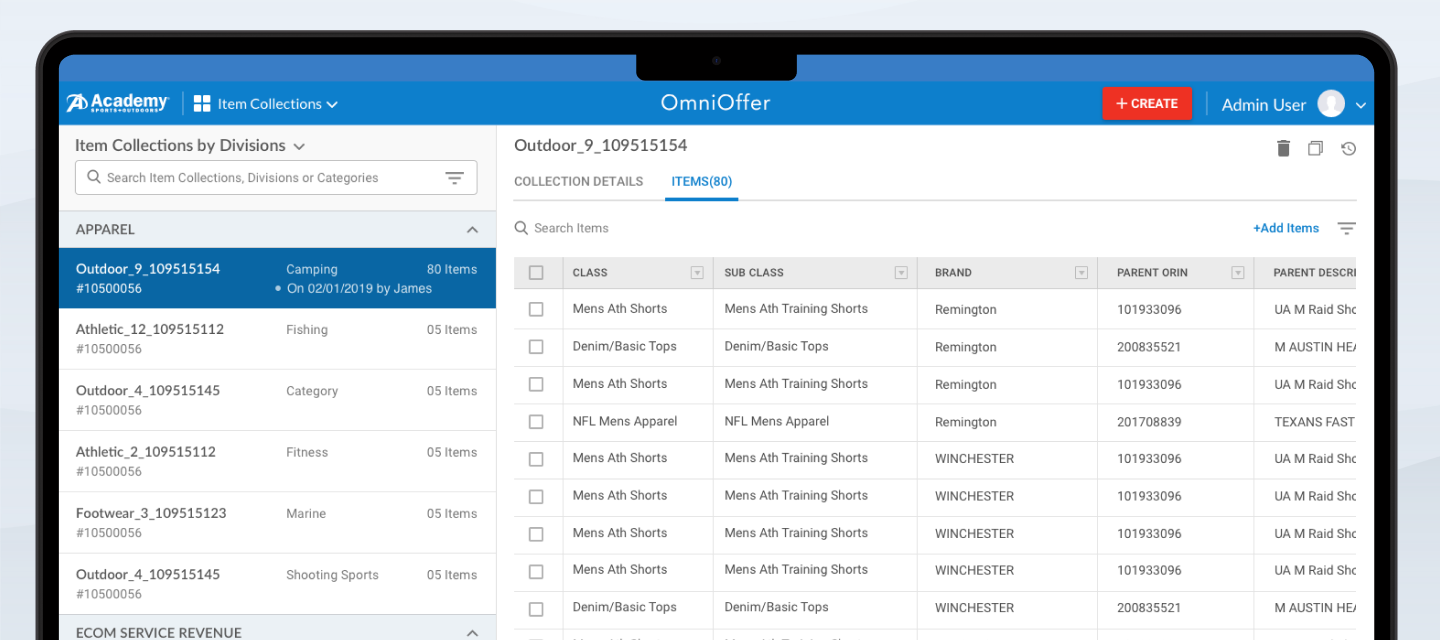Click the Item Collections grid icon
Image resolution: width=1440 pixels, height=640 pixels.
click(x=202, y=104)
